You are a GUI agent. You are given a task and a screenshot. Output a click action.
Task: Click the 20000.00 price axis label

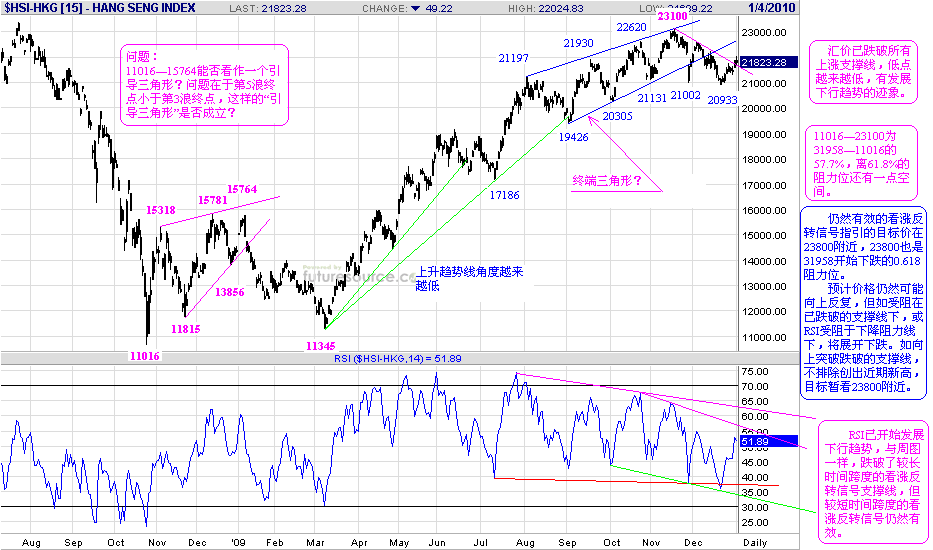tap(765, 108)
